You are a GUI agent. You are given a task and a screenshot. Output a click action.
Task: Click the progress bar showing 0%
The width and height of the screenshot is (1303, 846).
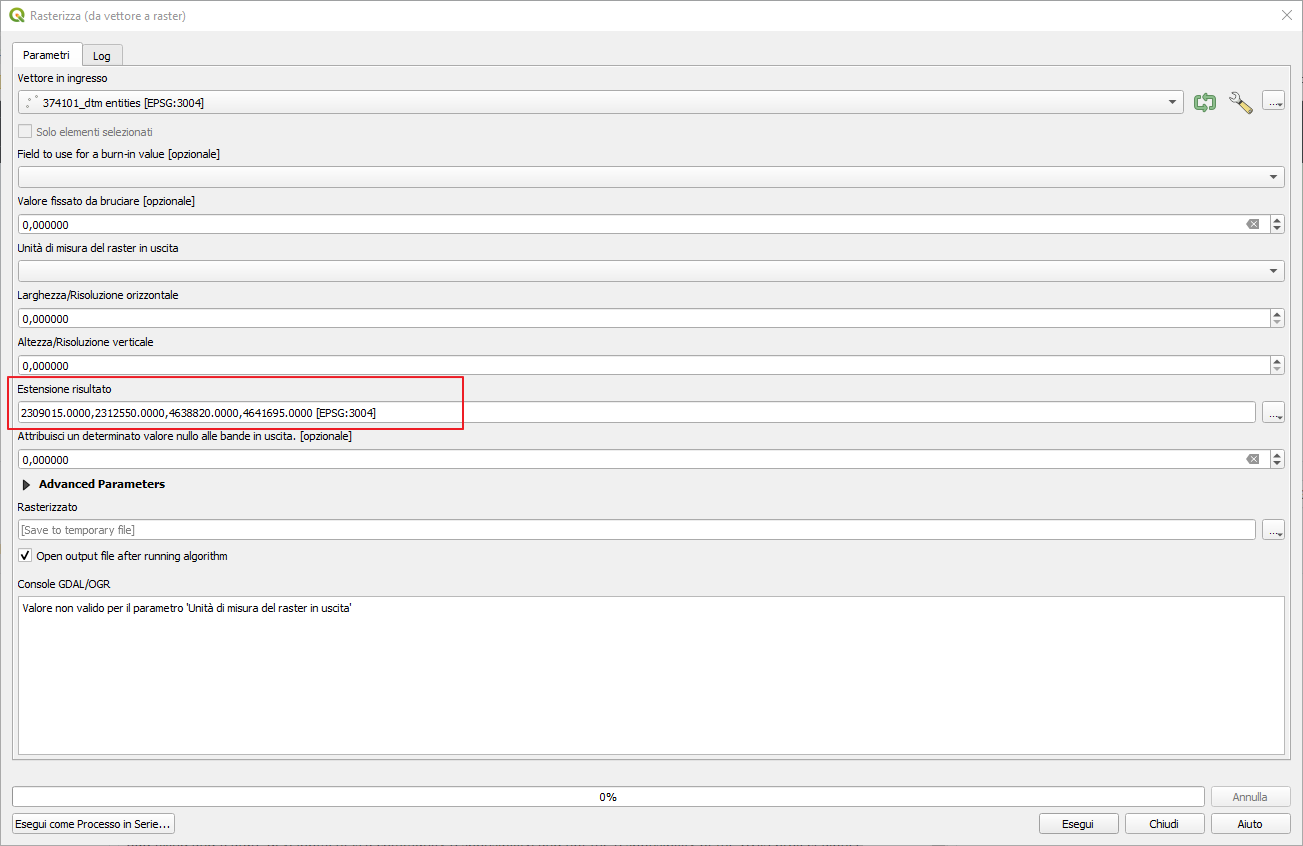tap(608, 797)
